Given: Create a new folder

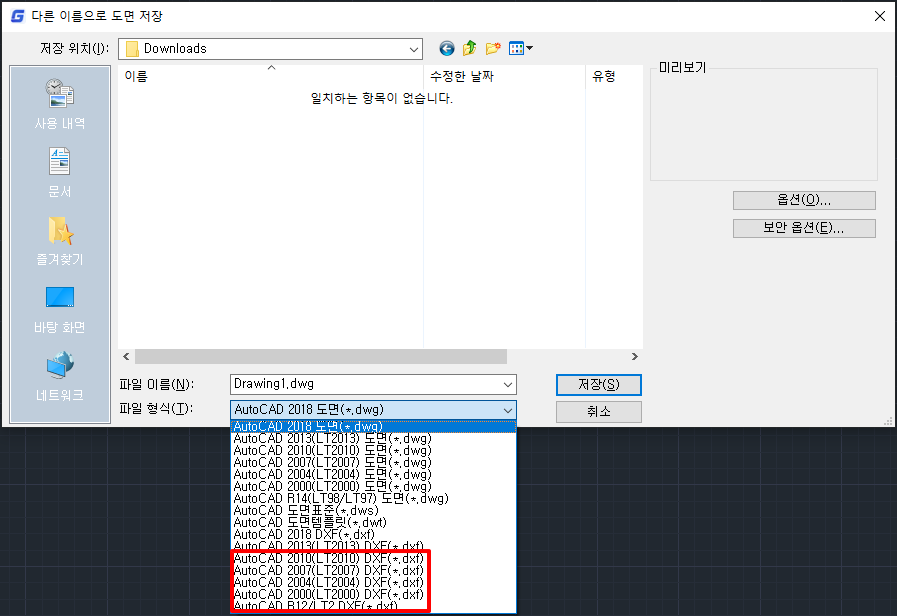Looking at the screenshot, I should click(493, 49).
